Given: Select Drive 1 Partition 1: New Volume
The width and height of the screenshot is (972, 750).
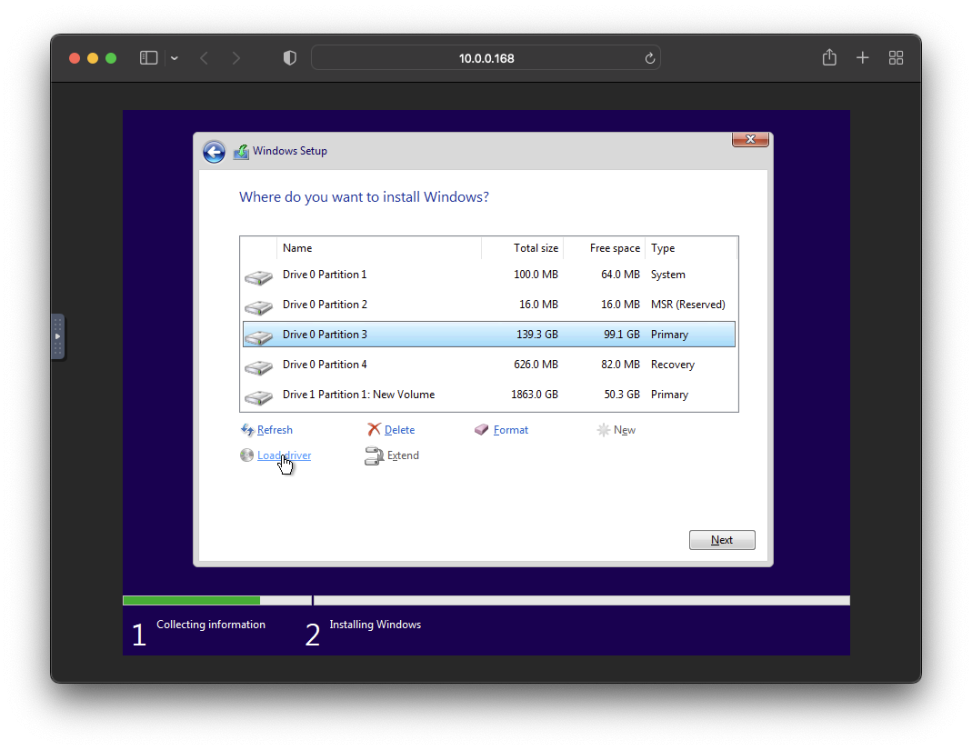Looking at the screenshot, I should pyautogui.click(x=489, y=394).
